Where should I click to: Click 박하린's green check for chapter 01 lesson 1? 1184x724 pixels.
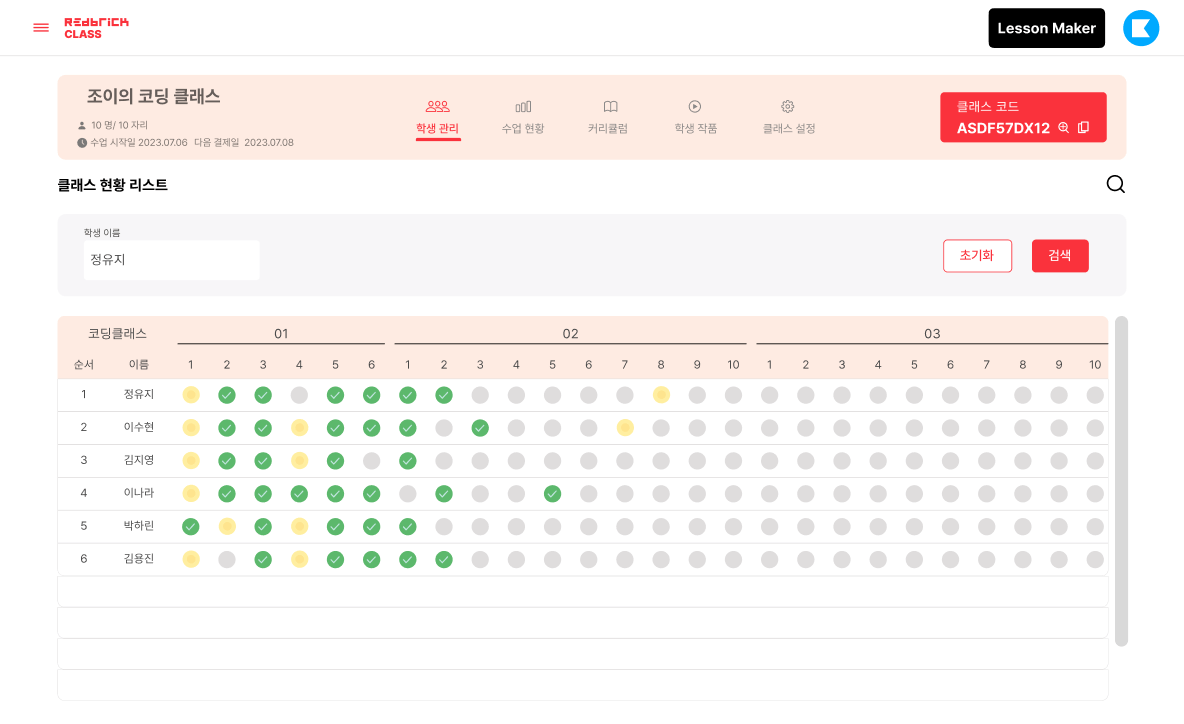(x=191, y=526)
